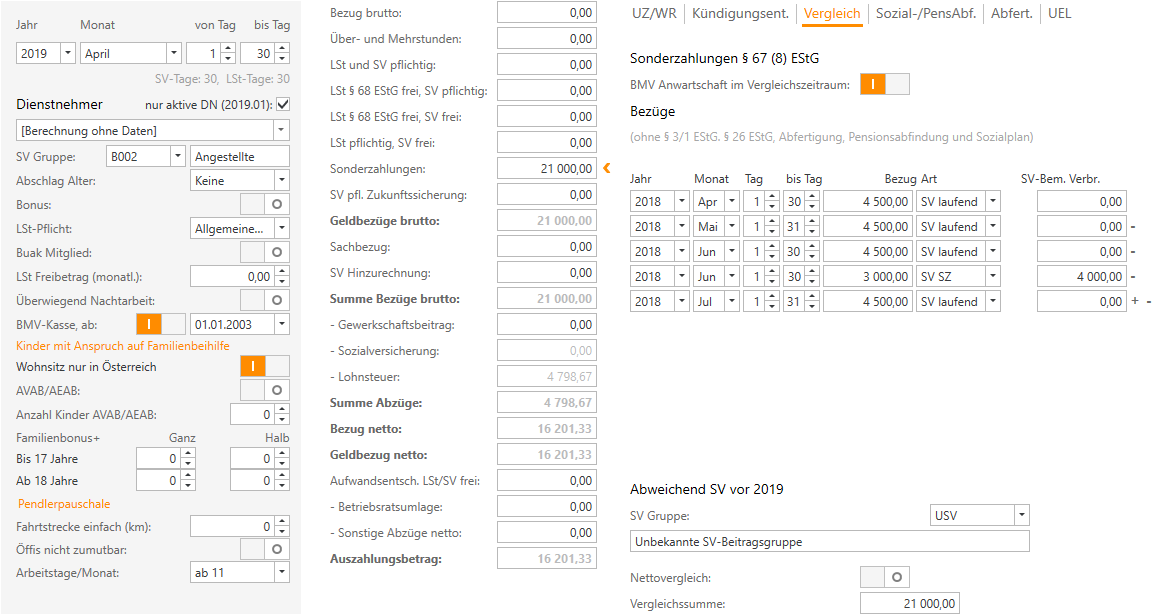Click the Sonstige Abzüge netto field

click(x=546, y=532)
